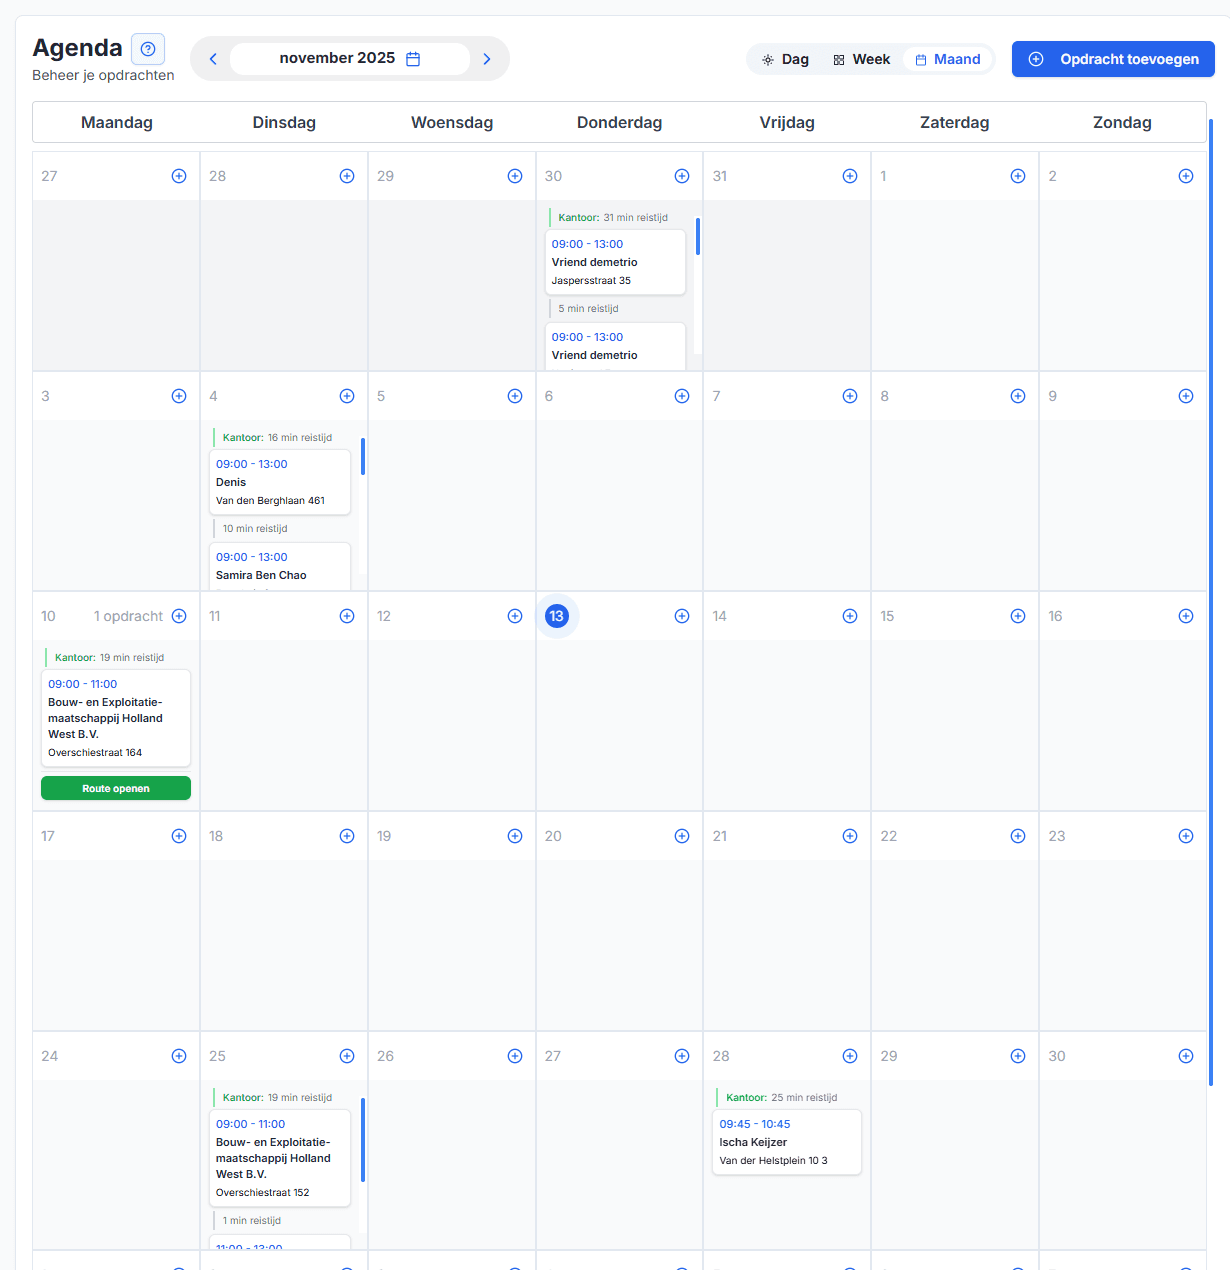Viewport: 1230px width, 1270px height.
Task: Click the plus icon on Friday 7
Action: [x=849, y=396]
